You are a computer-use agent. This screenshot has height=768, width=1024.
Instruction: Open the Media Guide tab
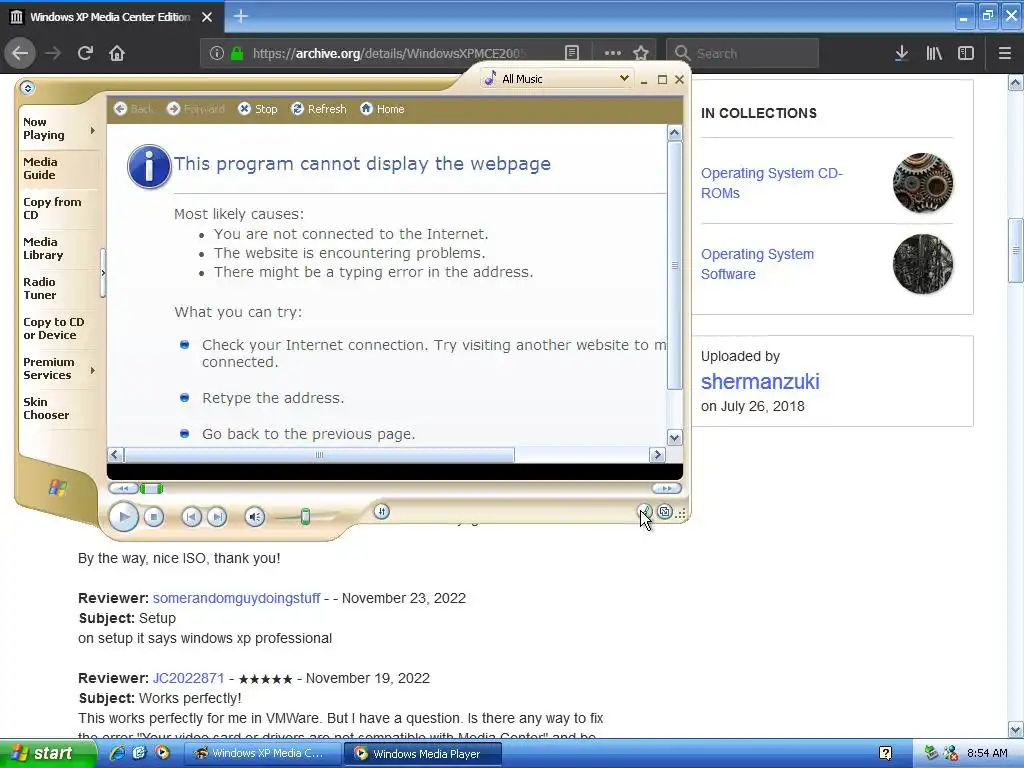(x=57, y=168)
